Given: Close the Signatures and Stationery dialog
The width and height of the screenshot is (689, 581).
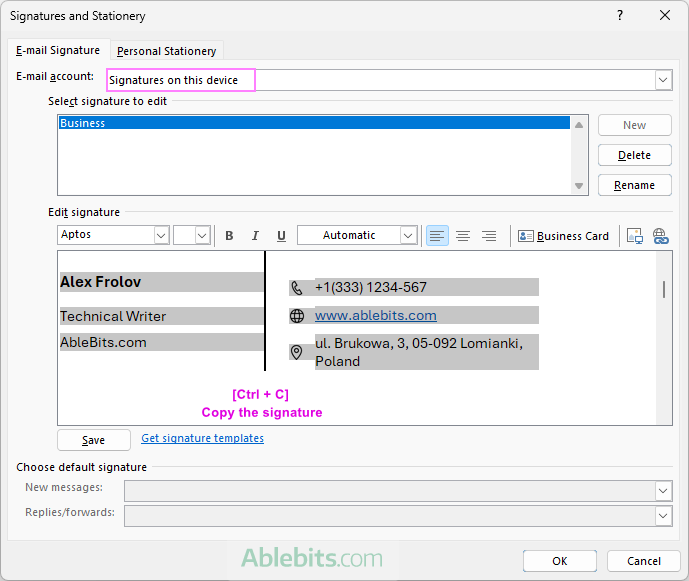Looking at the screenshot, I should point(665,15).
